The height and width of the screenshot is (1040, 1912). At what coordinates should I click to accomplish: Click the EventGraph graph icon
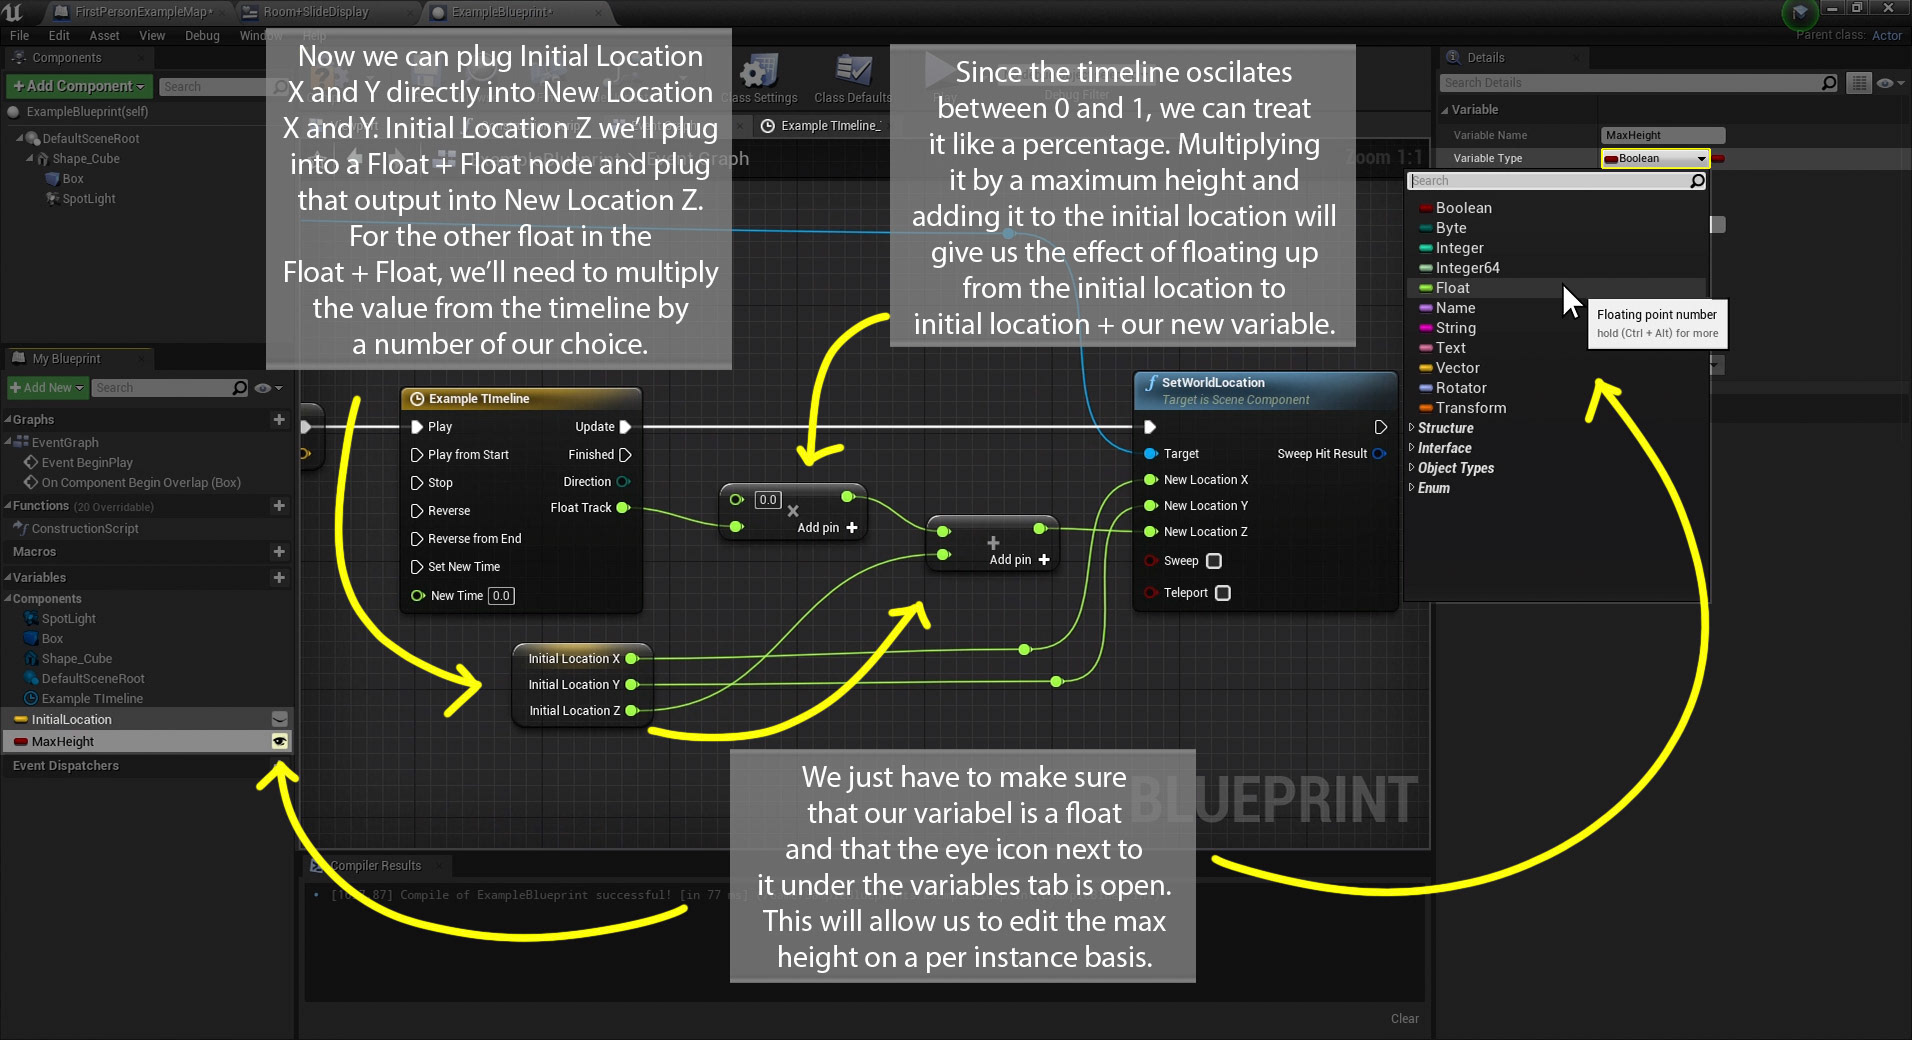[21, 442]
